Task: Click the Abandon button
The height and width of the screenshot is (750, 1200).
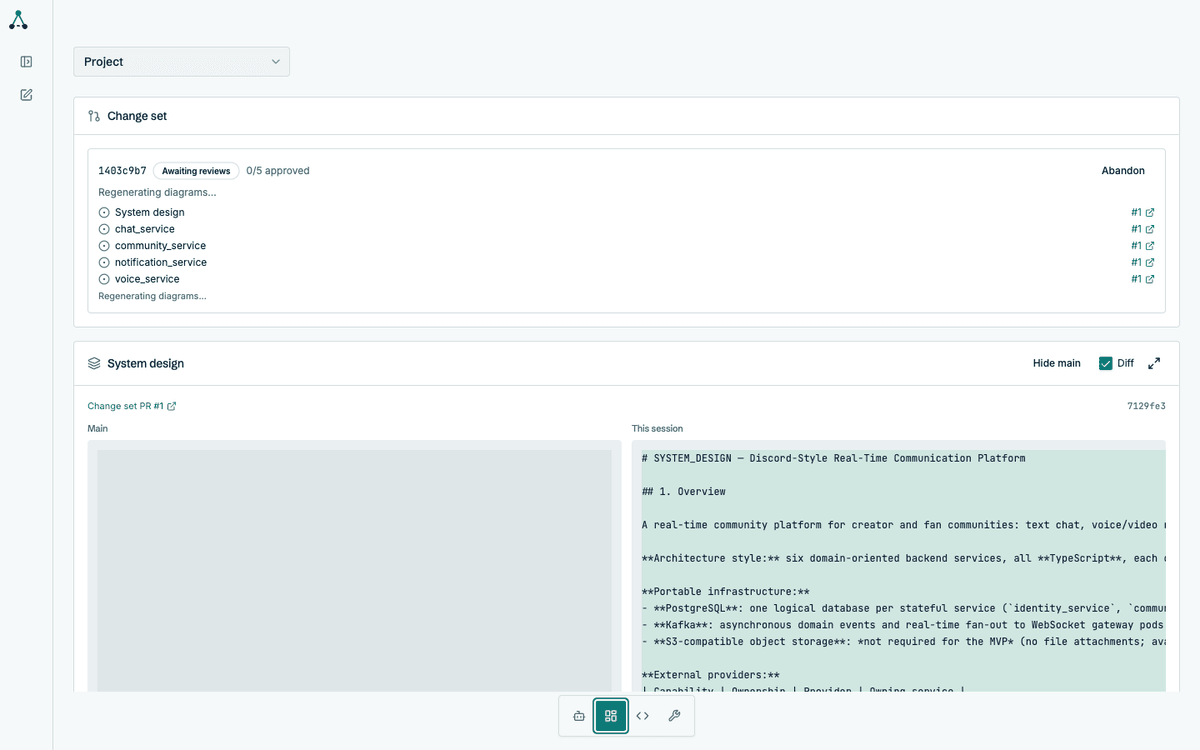Action: 1123,171
